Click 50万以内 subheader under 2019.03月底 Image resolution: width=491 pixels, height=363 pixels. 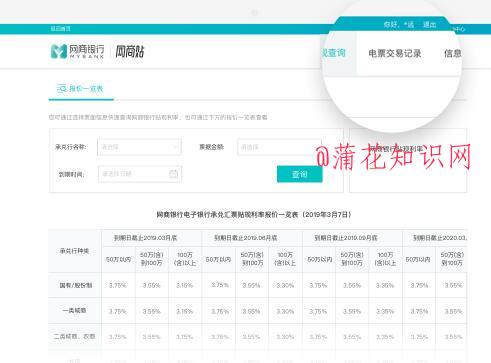point(118,259)
